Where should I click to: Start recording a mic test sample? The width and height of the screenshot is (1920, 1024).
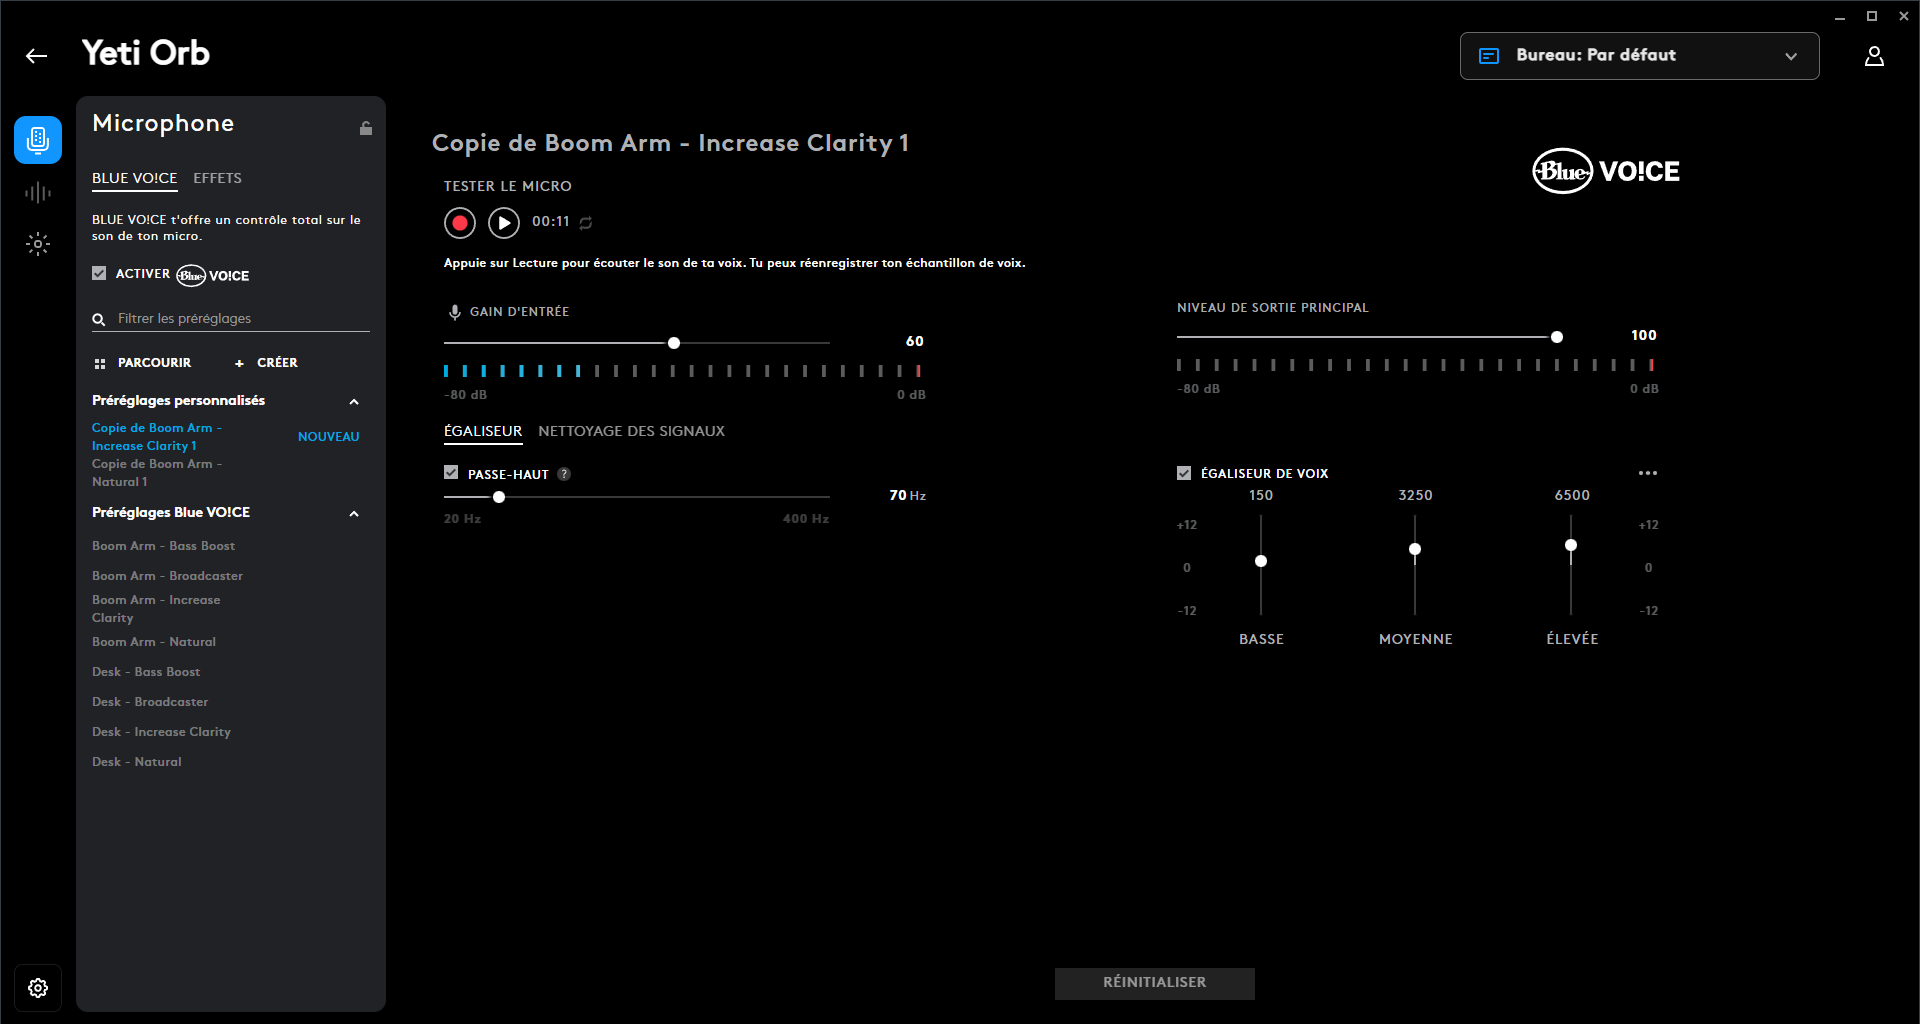click(x=460, y=223)
